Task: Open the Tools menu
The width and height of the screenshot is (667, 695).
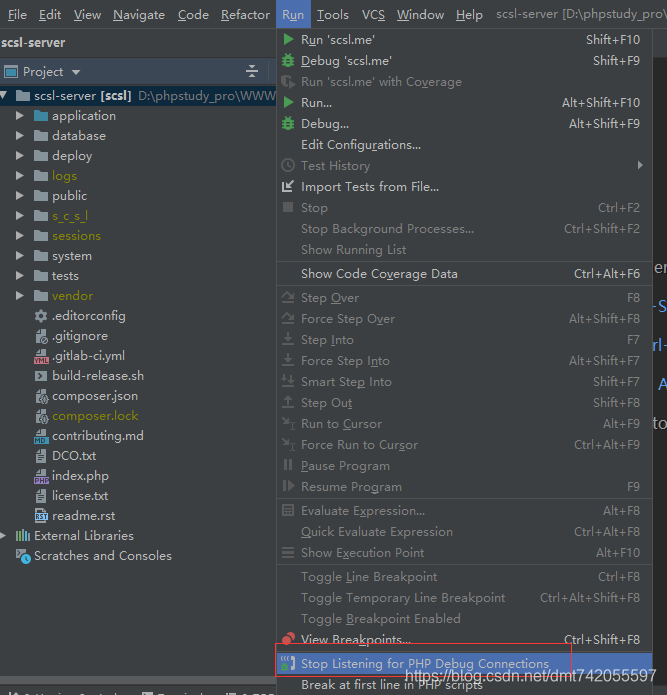Action: pos(332,15)
